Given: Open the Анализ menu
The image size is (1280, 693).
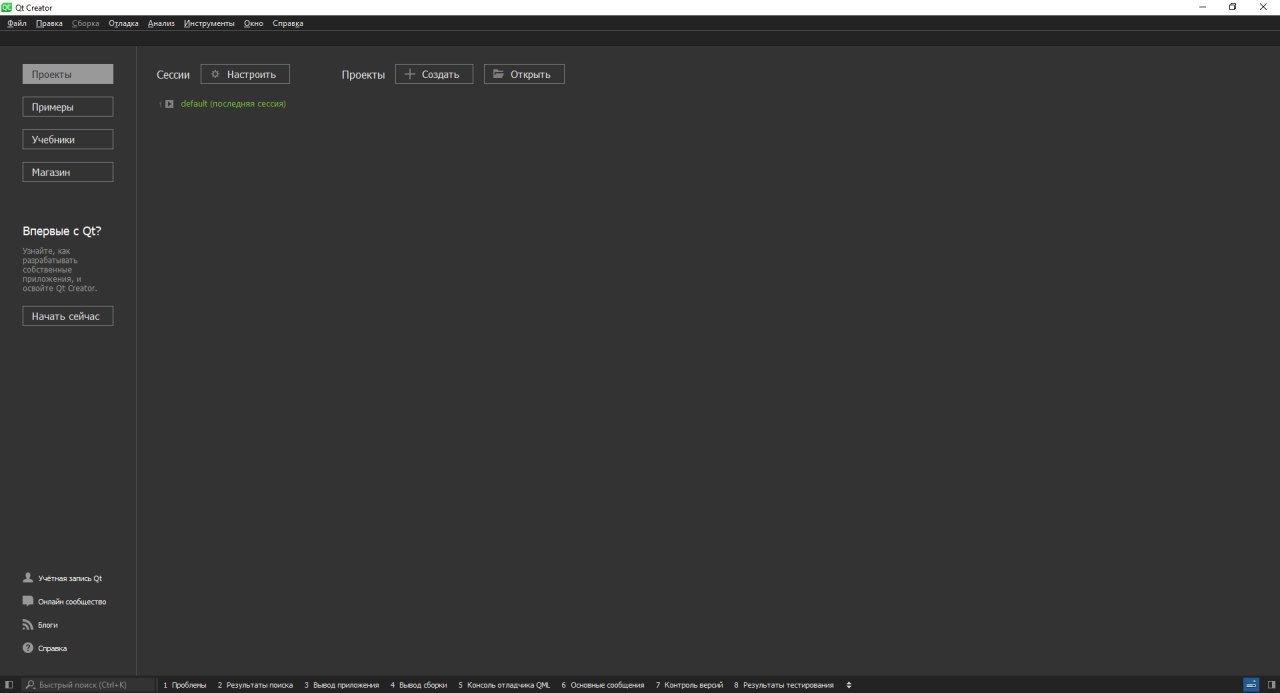Looking at the screenshot, I should (161, 23).
